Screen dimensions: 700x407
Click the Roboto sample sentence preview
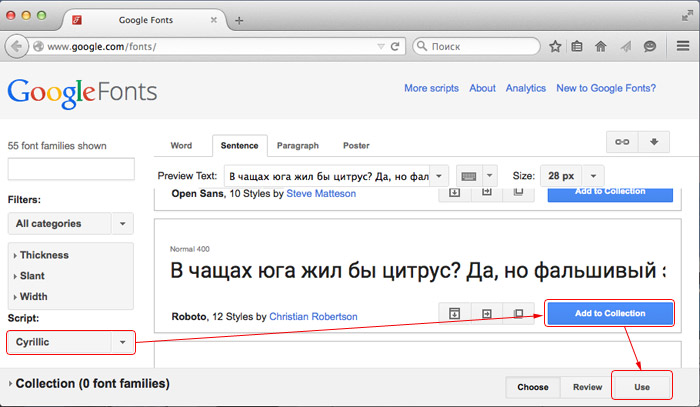coord(418,271)
